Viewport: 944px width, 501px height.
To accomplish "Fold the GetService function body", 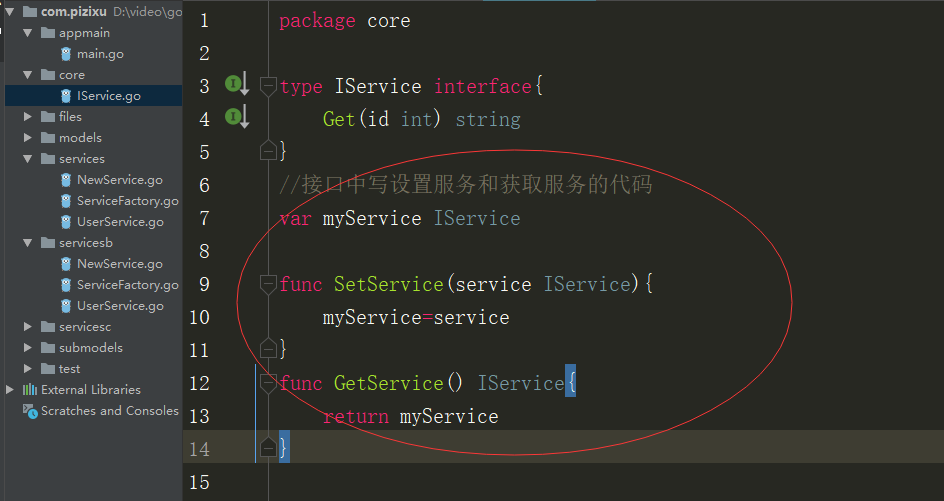I will [268, 383].
